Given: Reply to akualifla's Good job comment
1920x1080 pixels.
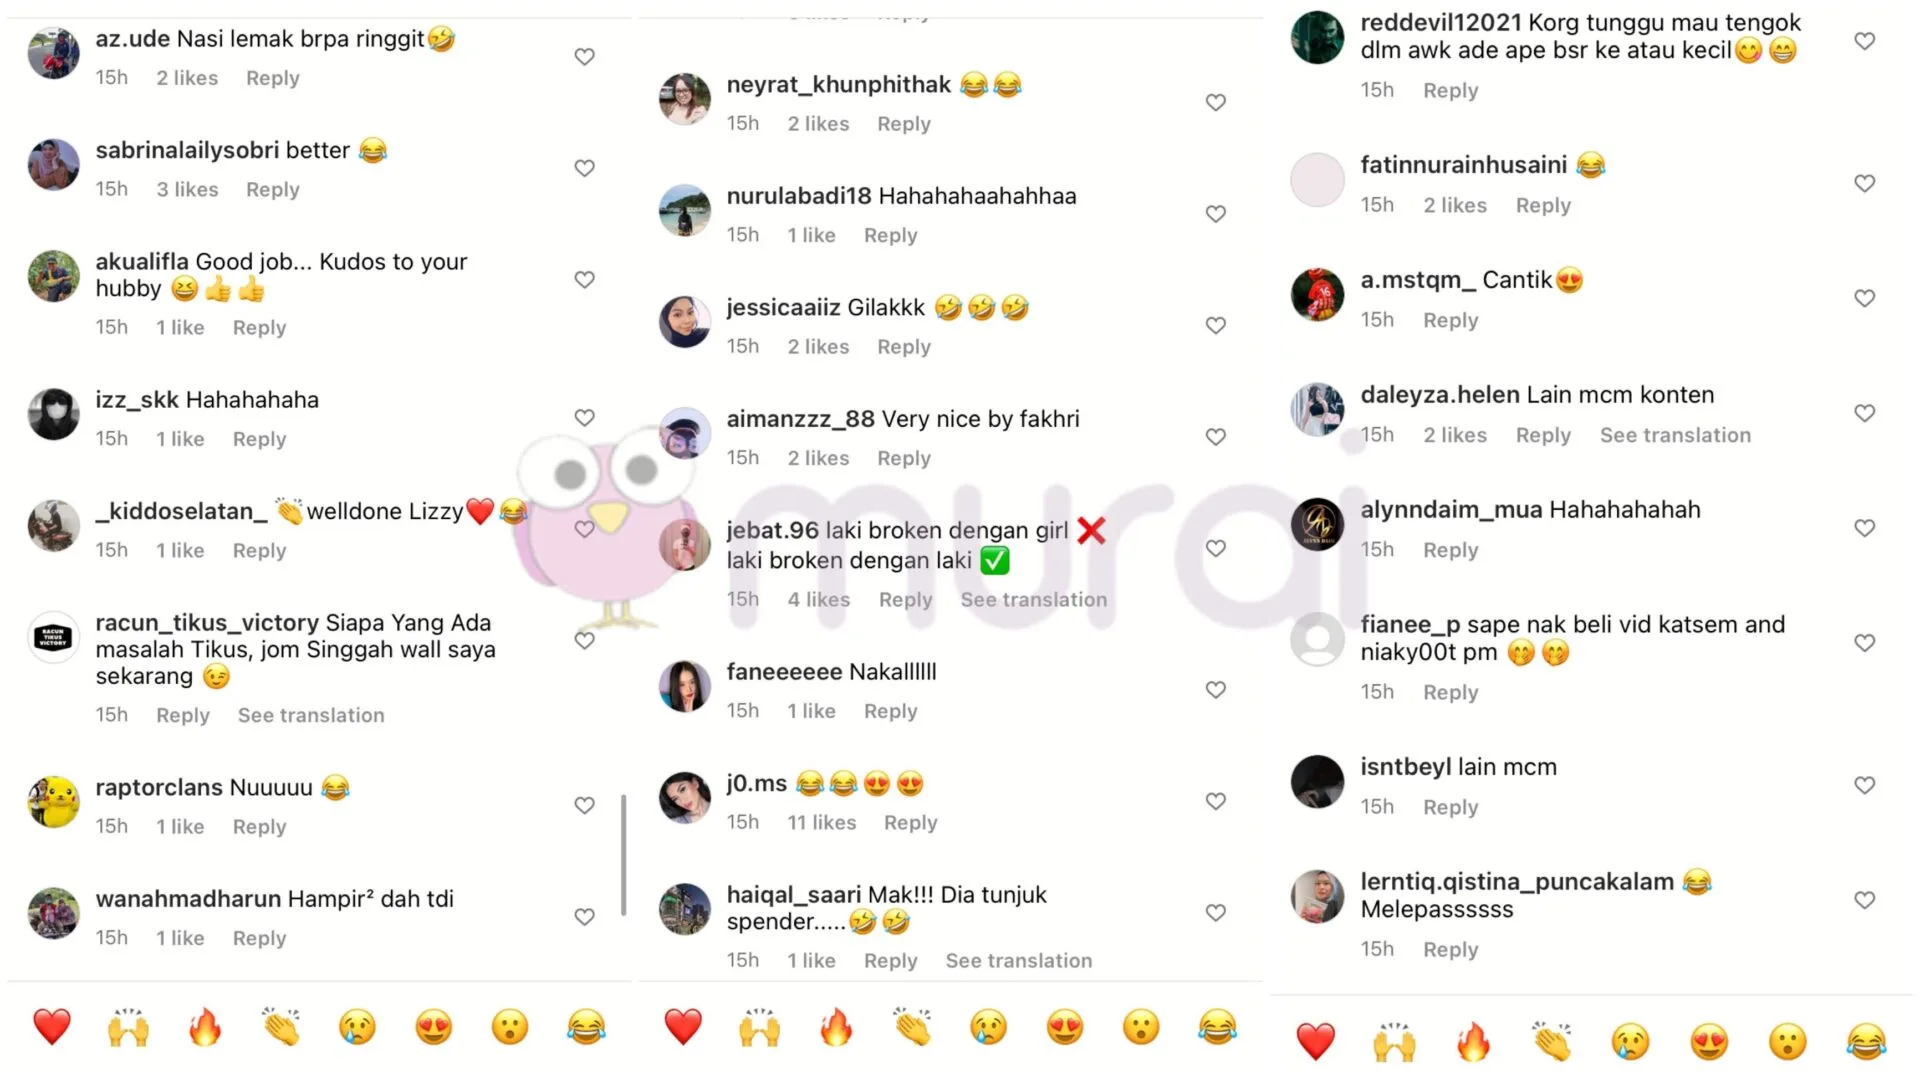Looking at the screenshot, I should click(259, 328).
